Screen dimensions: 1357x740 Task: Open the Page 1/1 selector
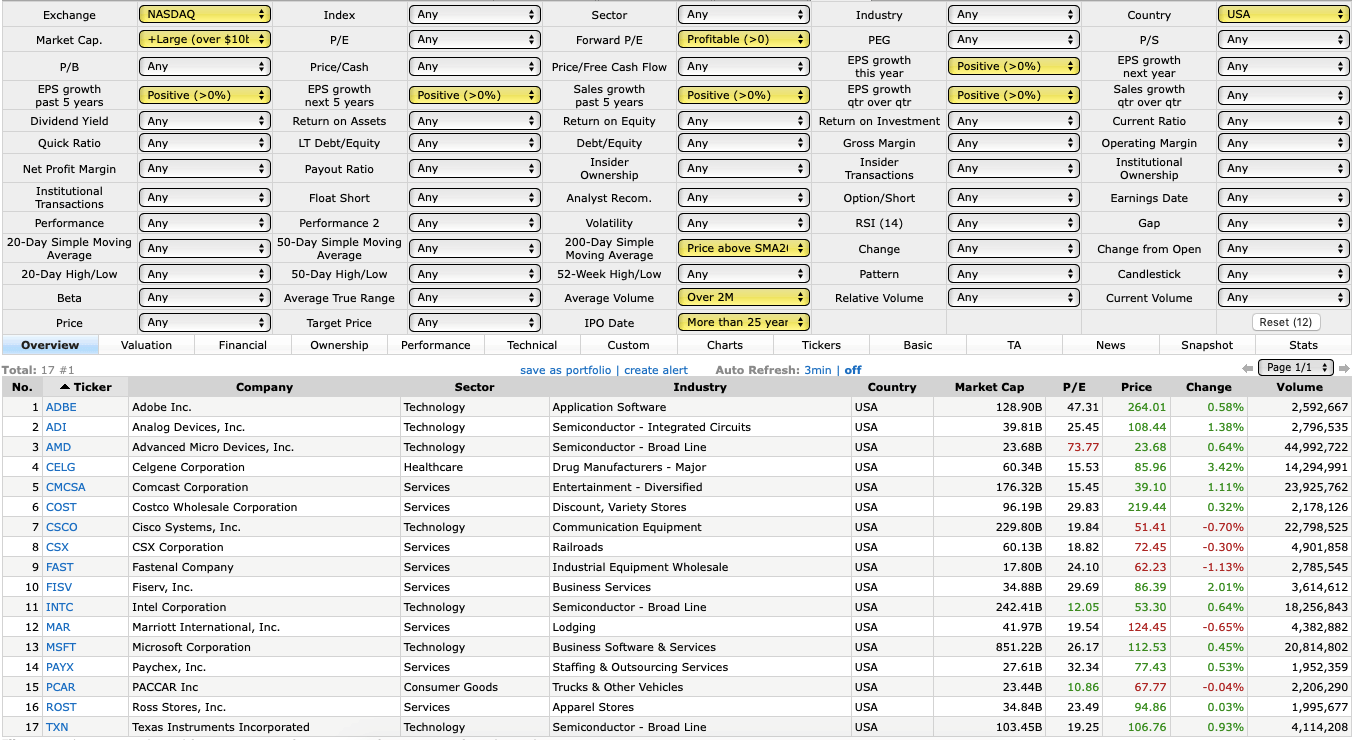coord(1297,368)
